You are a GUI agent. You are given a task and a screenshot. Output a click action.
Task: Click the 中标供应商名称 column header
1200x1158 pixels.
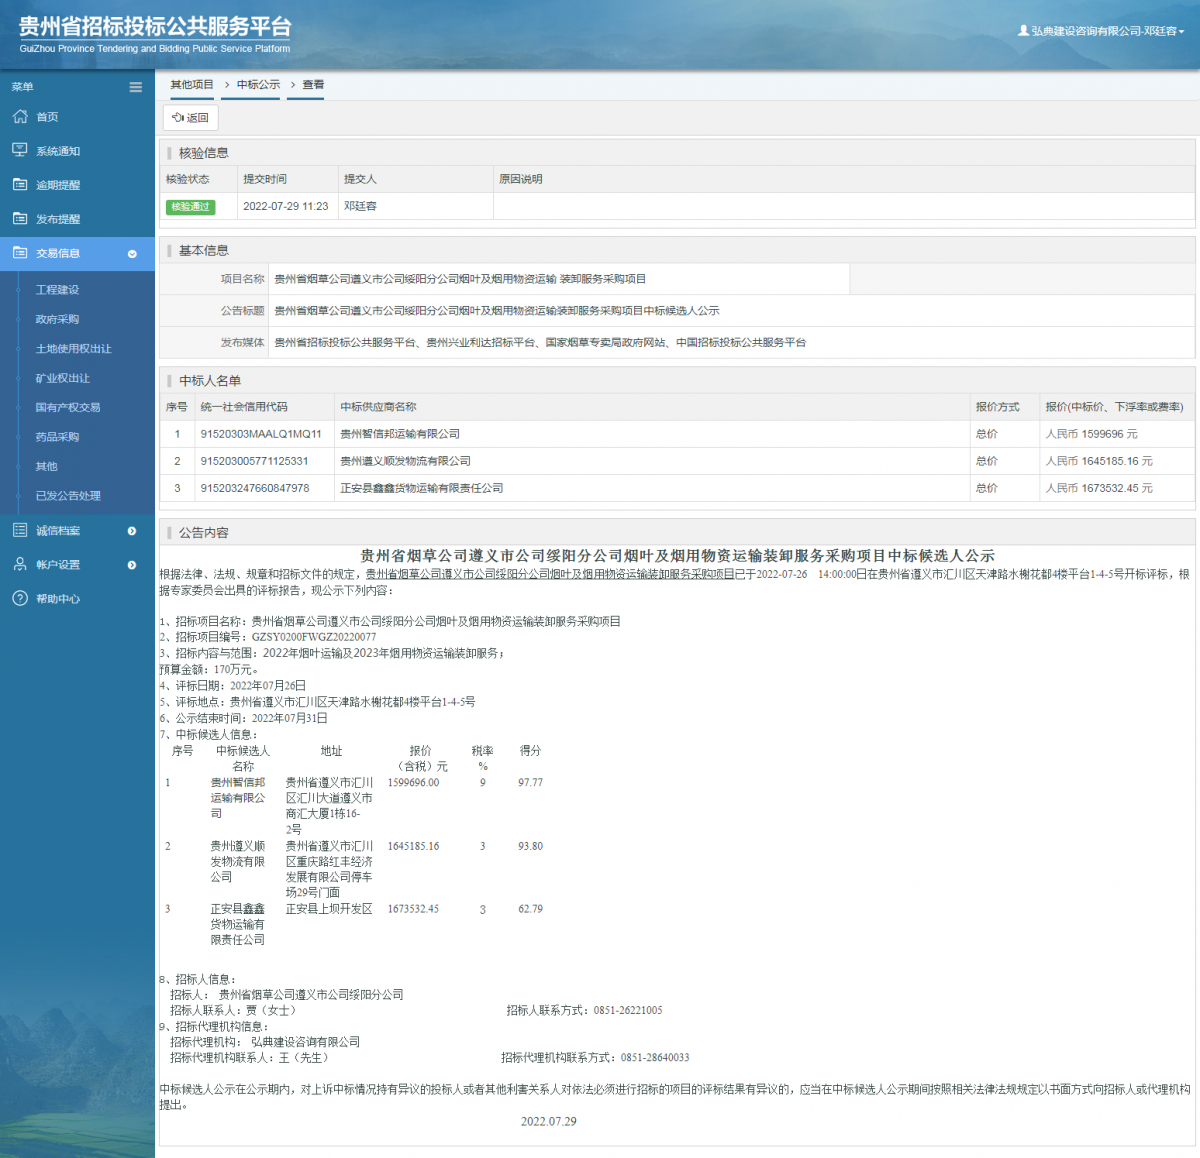point(378,407)
